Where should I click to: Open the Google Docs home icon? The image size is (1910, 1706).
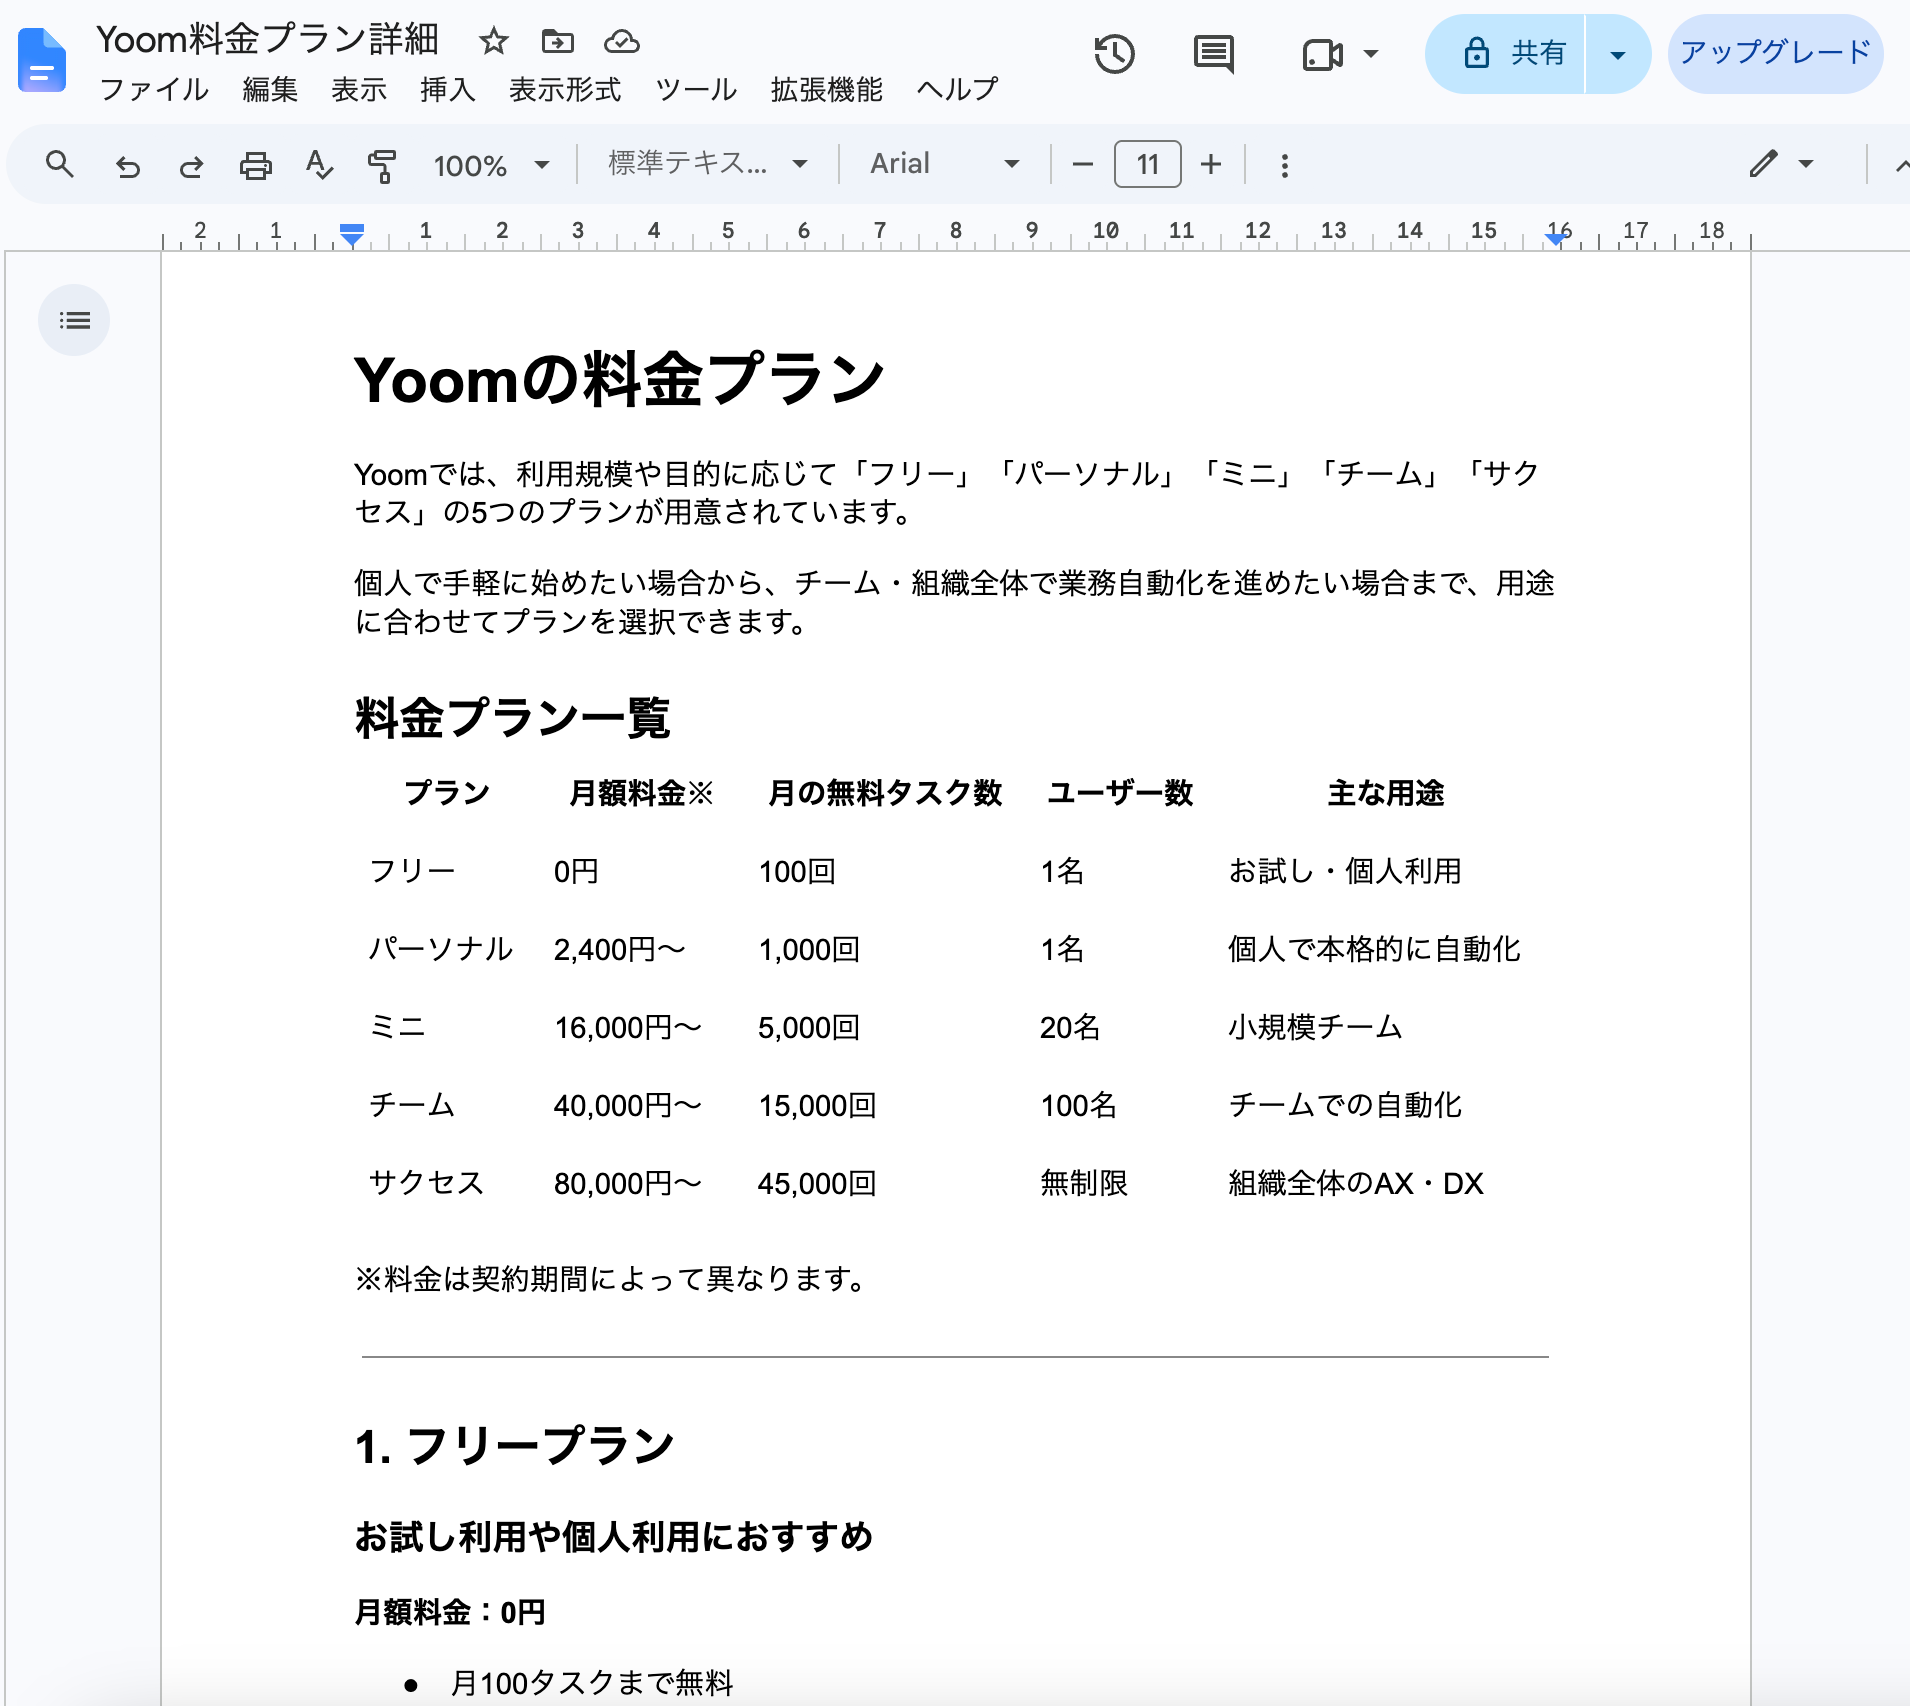click(x=42, y=60)
